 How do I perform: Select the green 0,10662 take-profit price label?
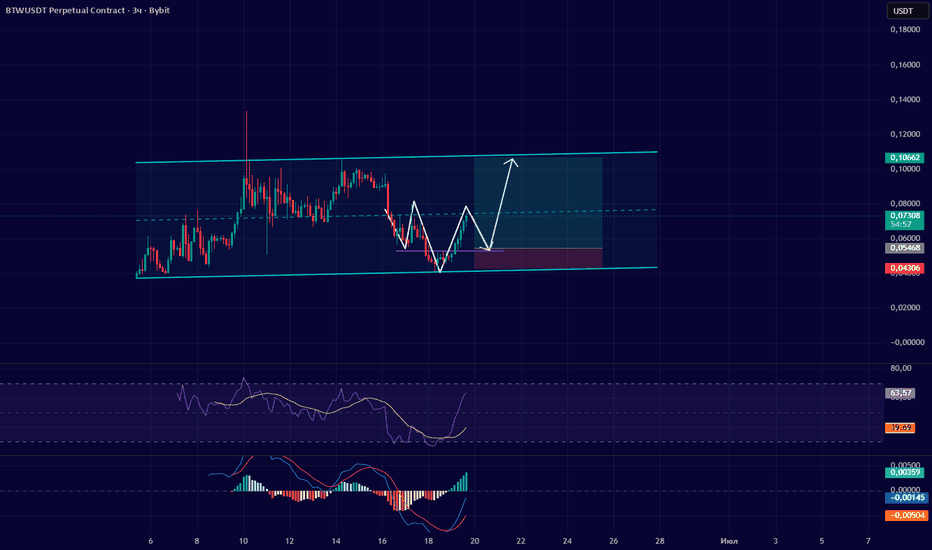coord(905,158)
